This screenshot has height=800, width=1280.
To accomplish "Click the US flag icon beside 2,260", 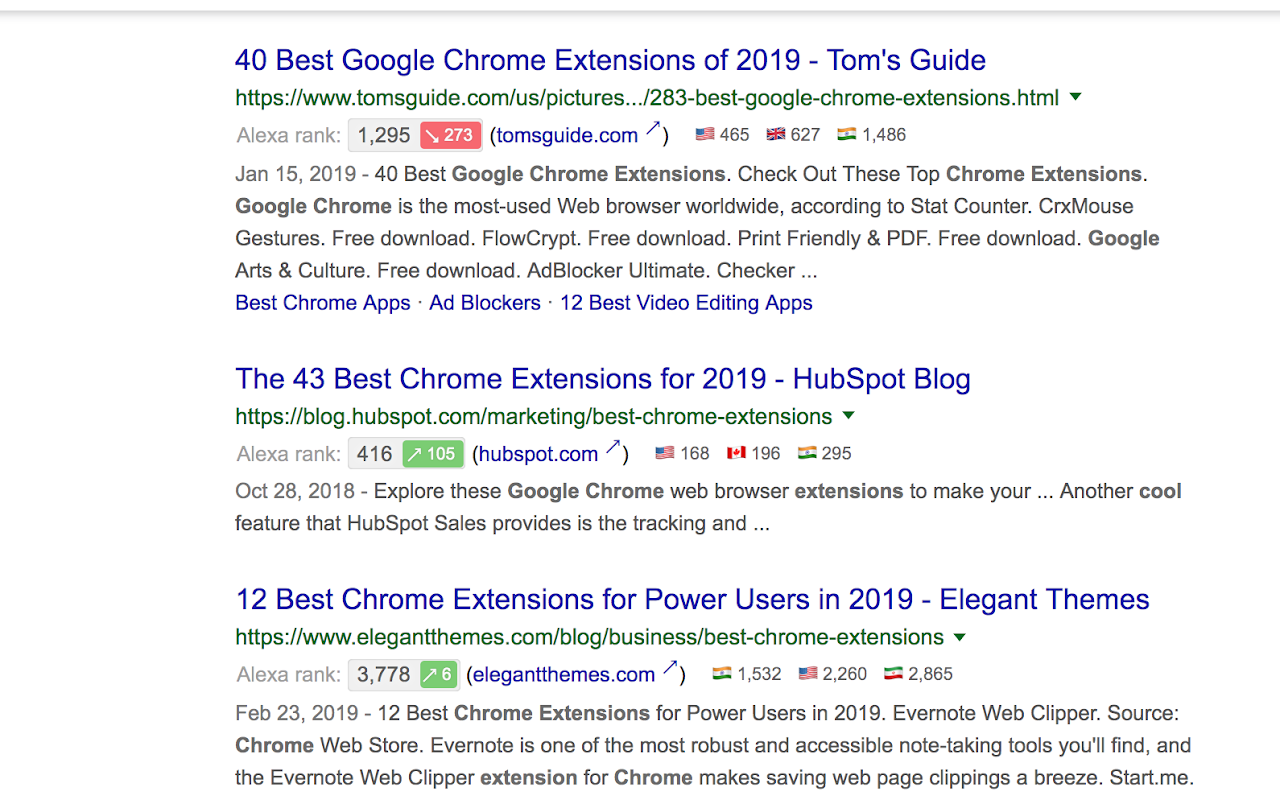I will point(808,674).
